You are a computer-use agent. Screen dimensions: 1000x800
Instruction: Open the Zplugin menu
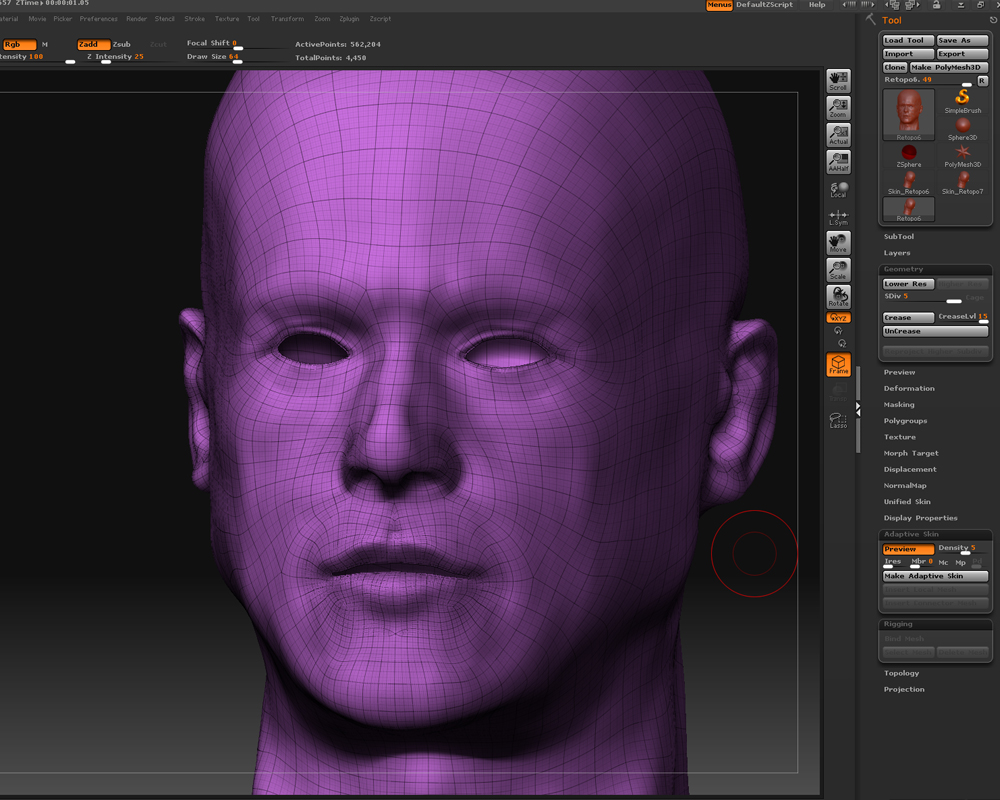(x=349, y=19)
